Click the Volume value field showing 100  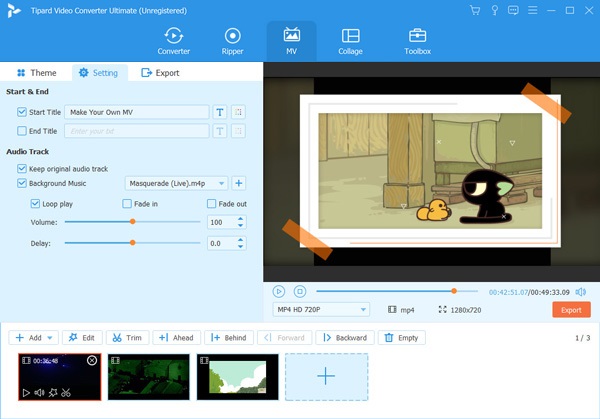tap(222, 222)
